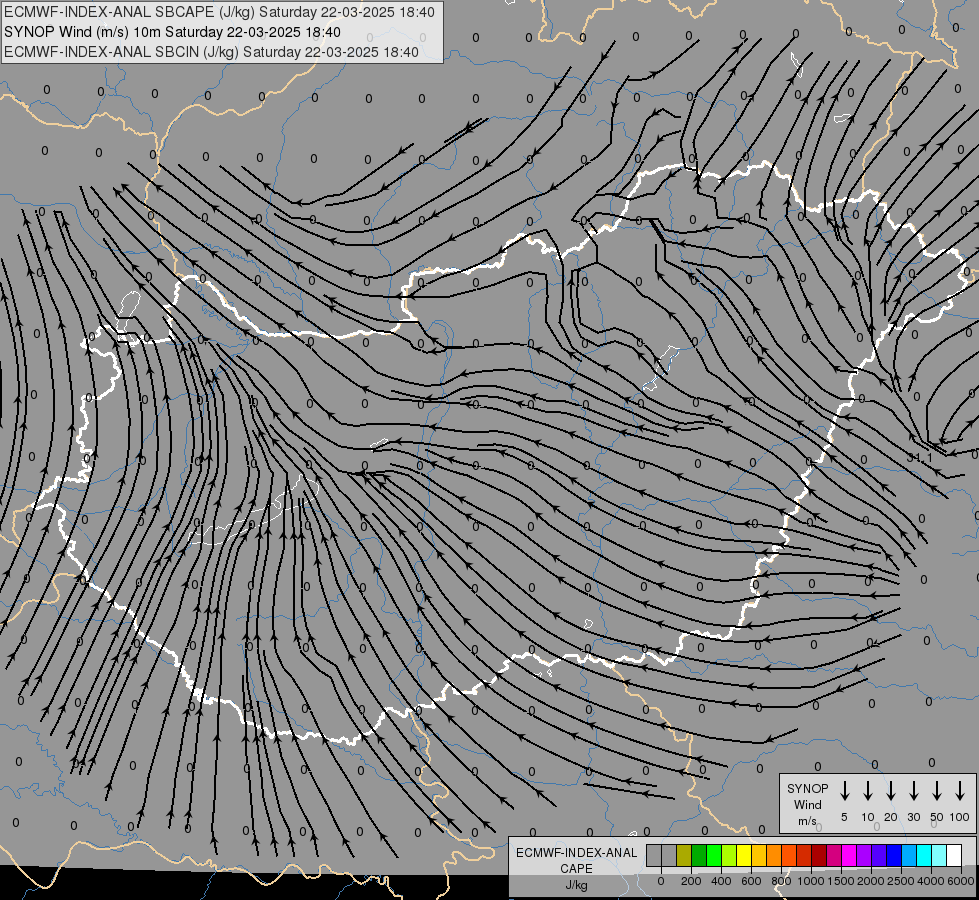Viewport: 979px width, 900px height.
Task: Click the 2000 tick label on the CAPE scale
Action: point(871,881)
